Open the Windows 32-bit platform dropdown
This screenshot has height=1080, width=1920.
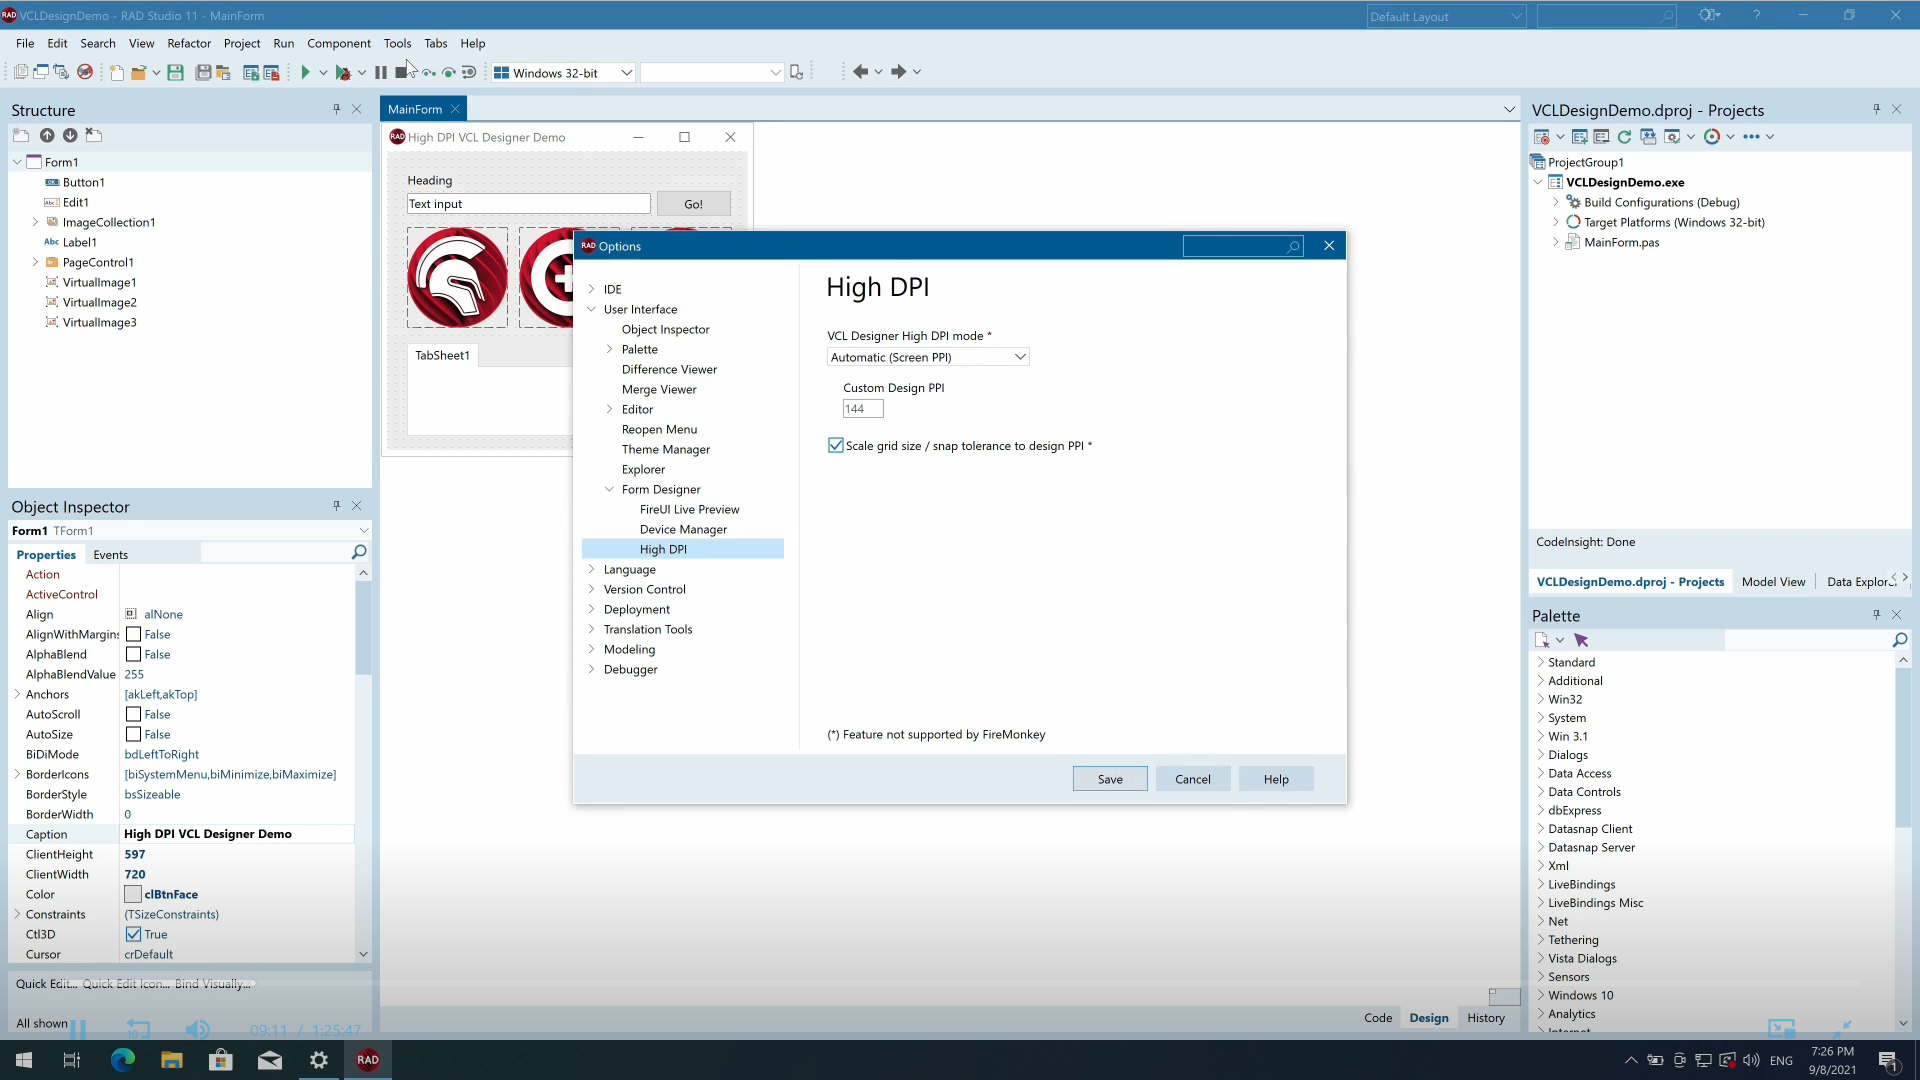626,73
